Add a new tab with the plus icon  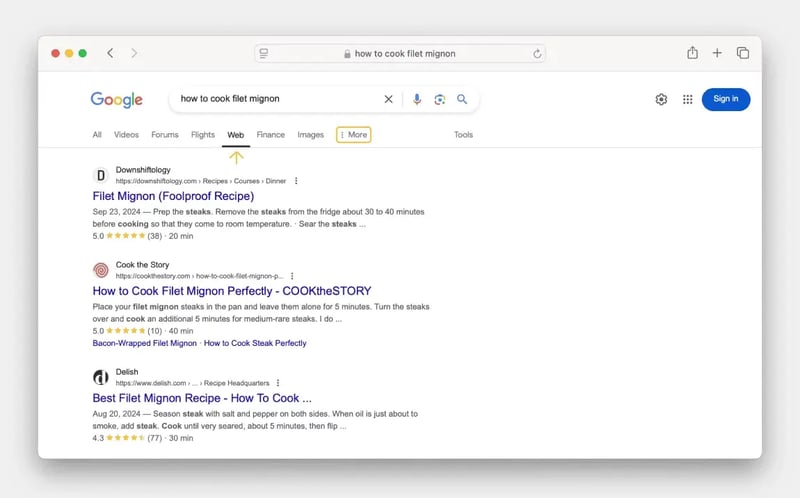coord(717,53)
